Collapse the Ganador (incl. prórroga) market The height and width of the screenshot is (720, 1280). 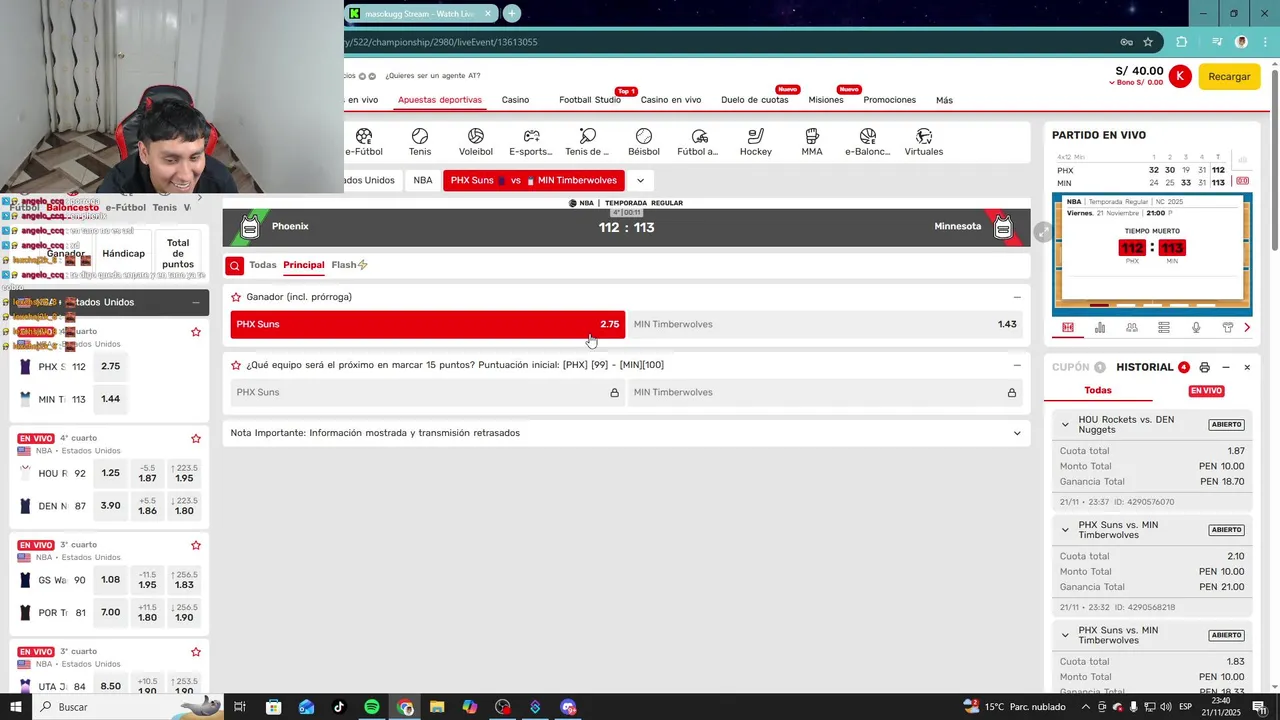point(1017,297)
